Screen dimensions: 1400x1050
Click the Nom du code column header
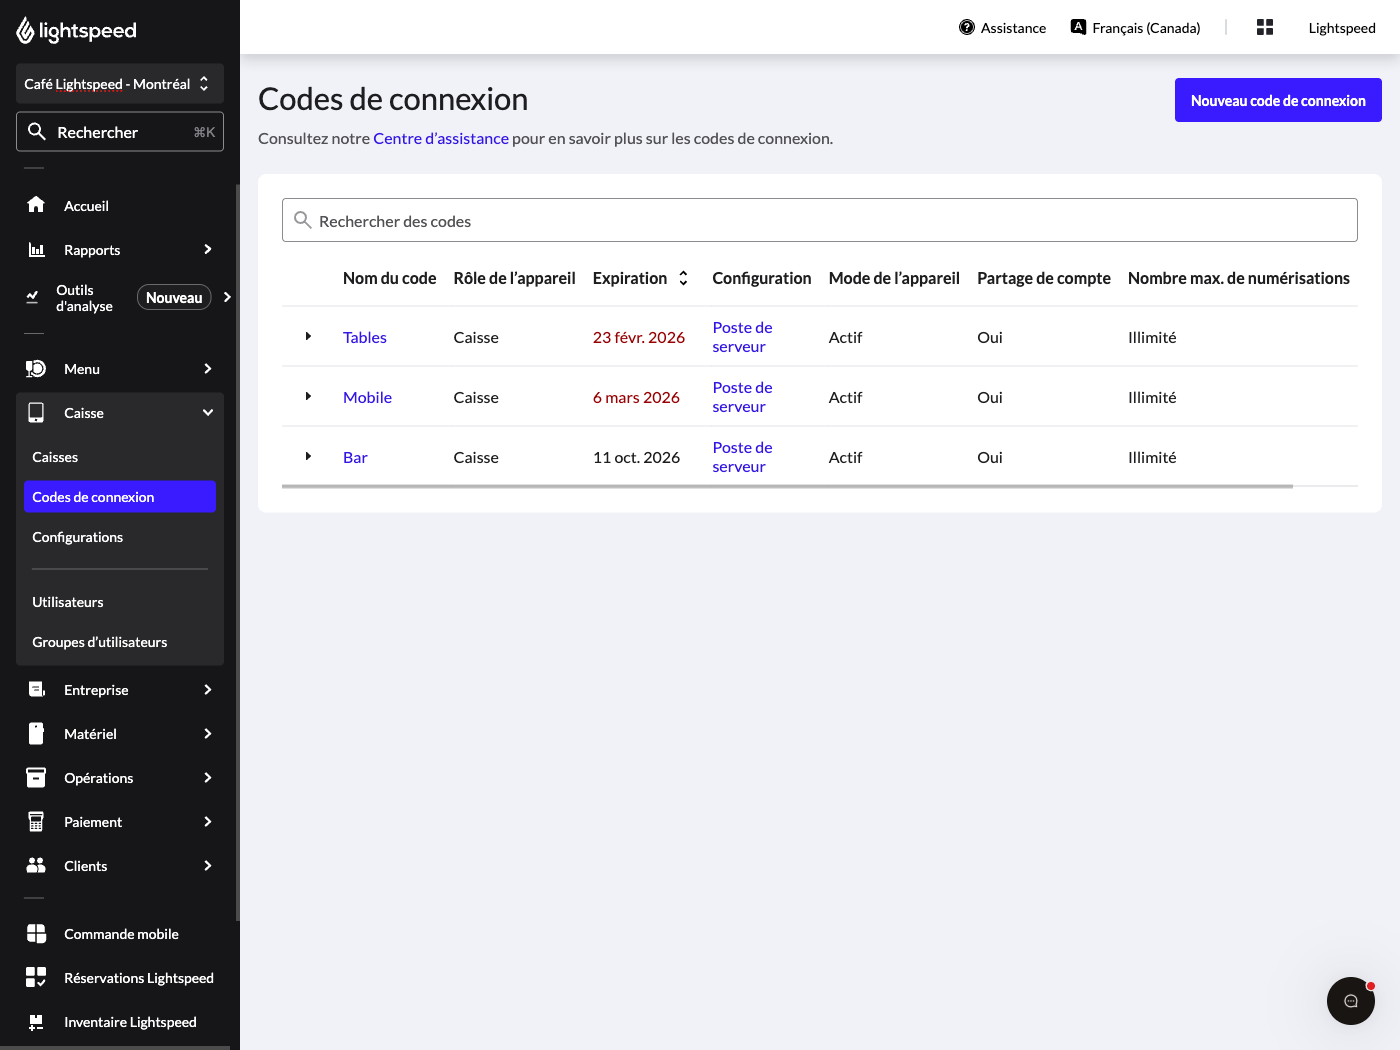click(x=389, y=278)
